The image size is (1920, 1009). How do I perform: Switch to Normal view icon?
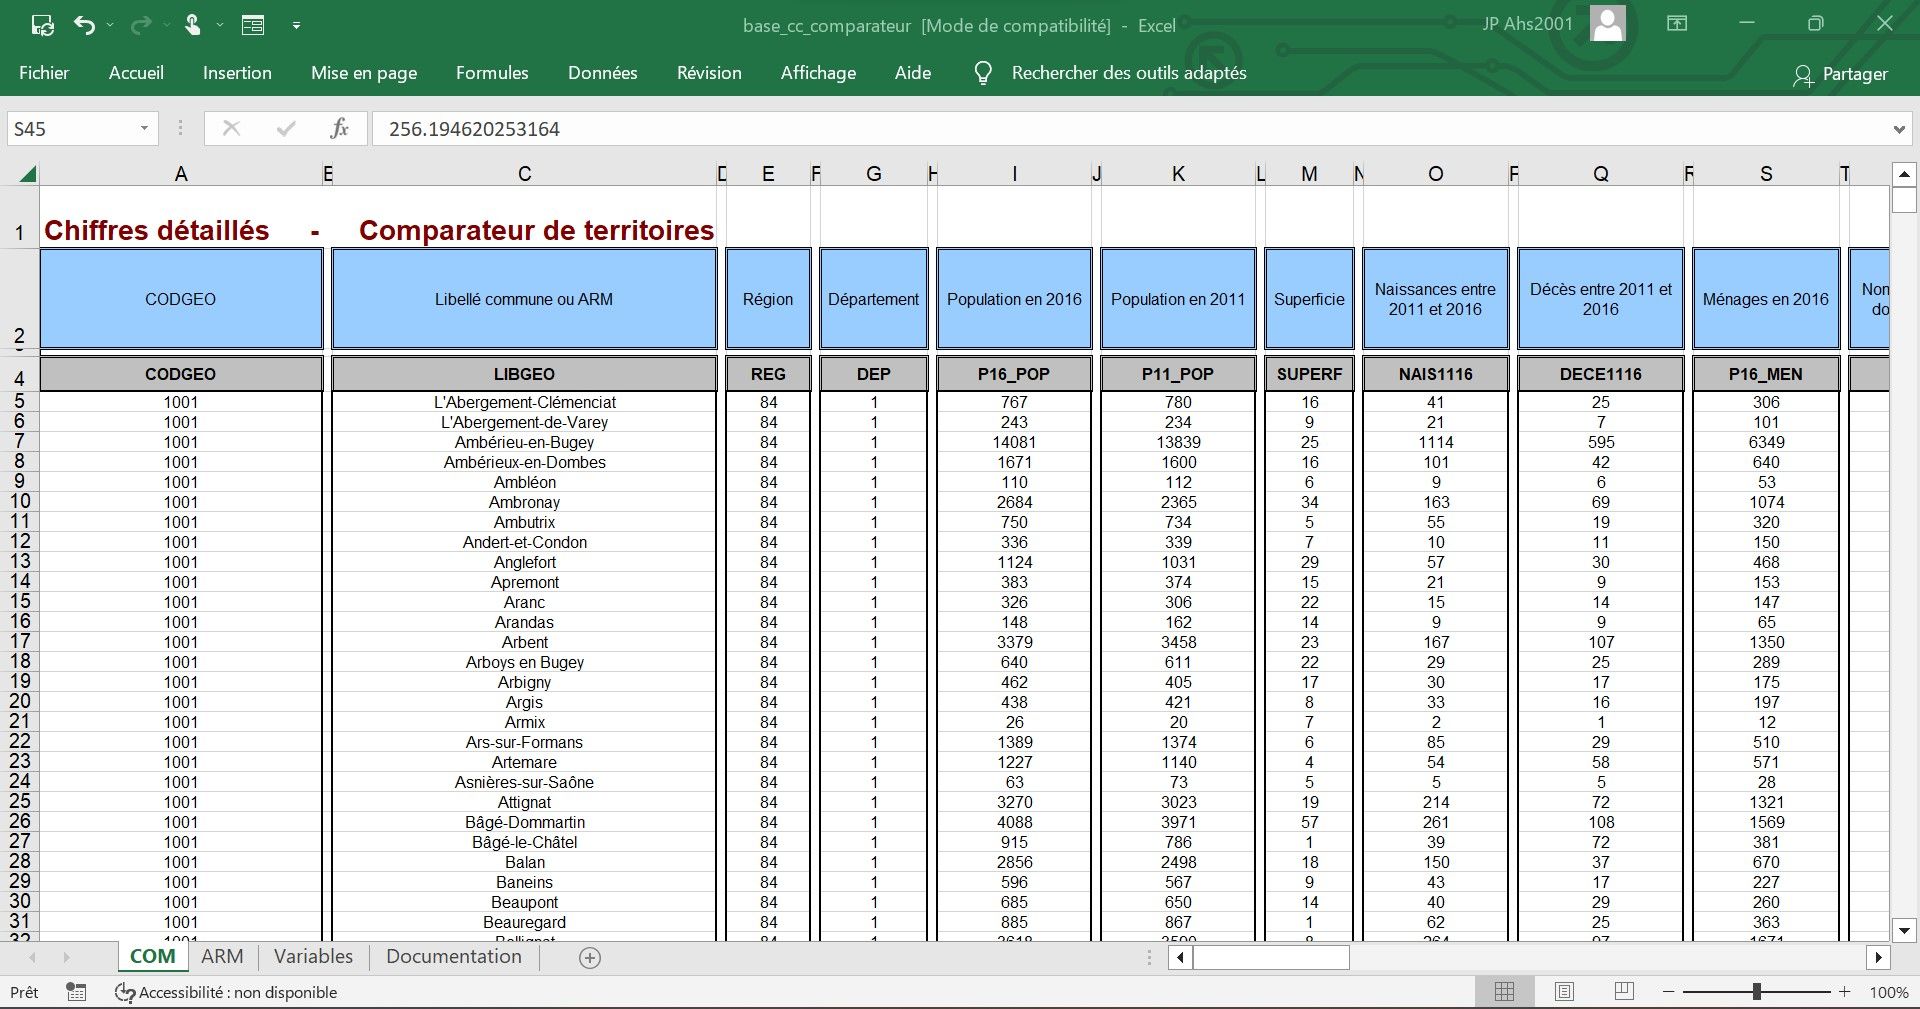coord(1504,992)
